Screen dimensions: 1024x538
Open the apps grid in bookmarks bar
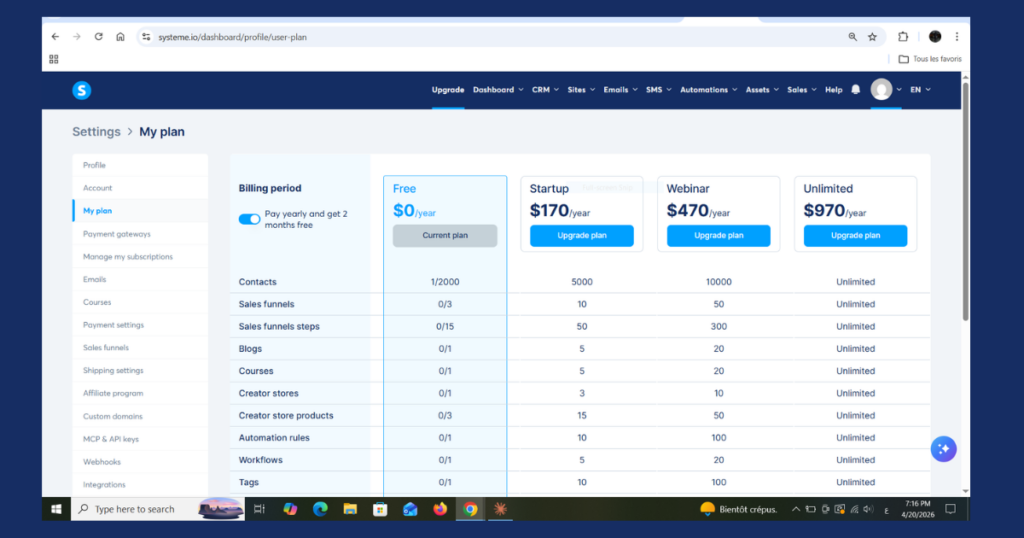(x=54, y=59)
